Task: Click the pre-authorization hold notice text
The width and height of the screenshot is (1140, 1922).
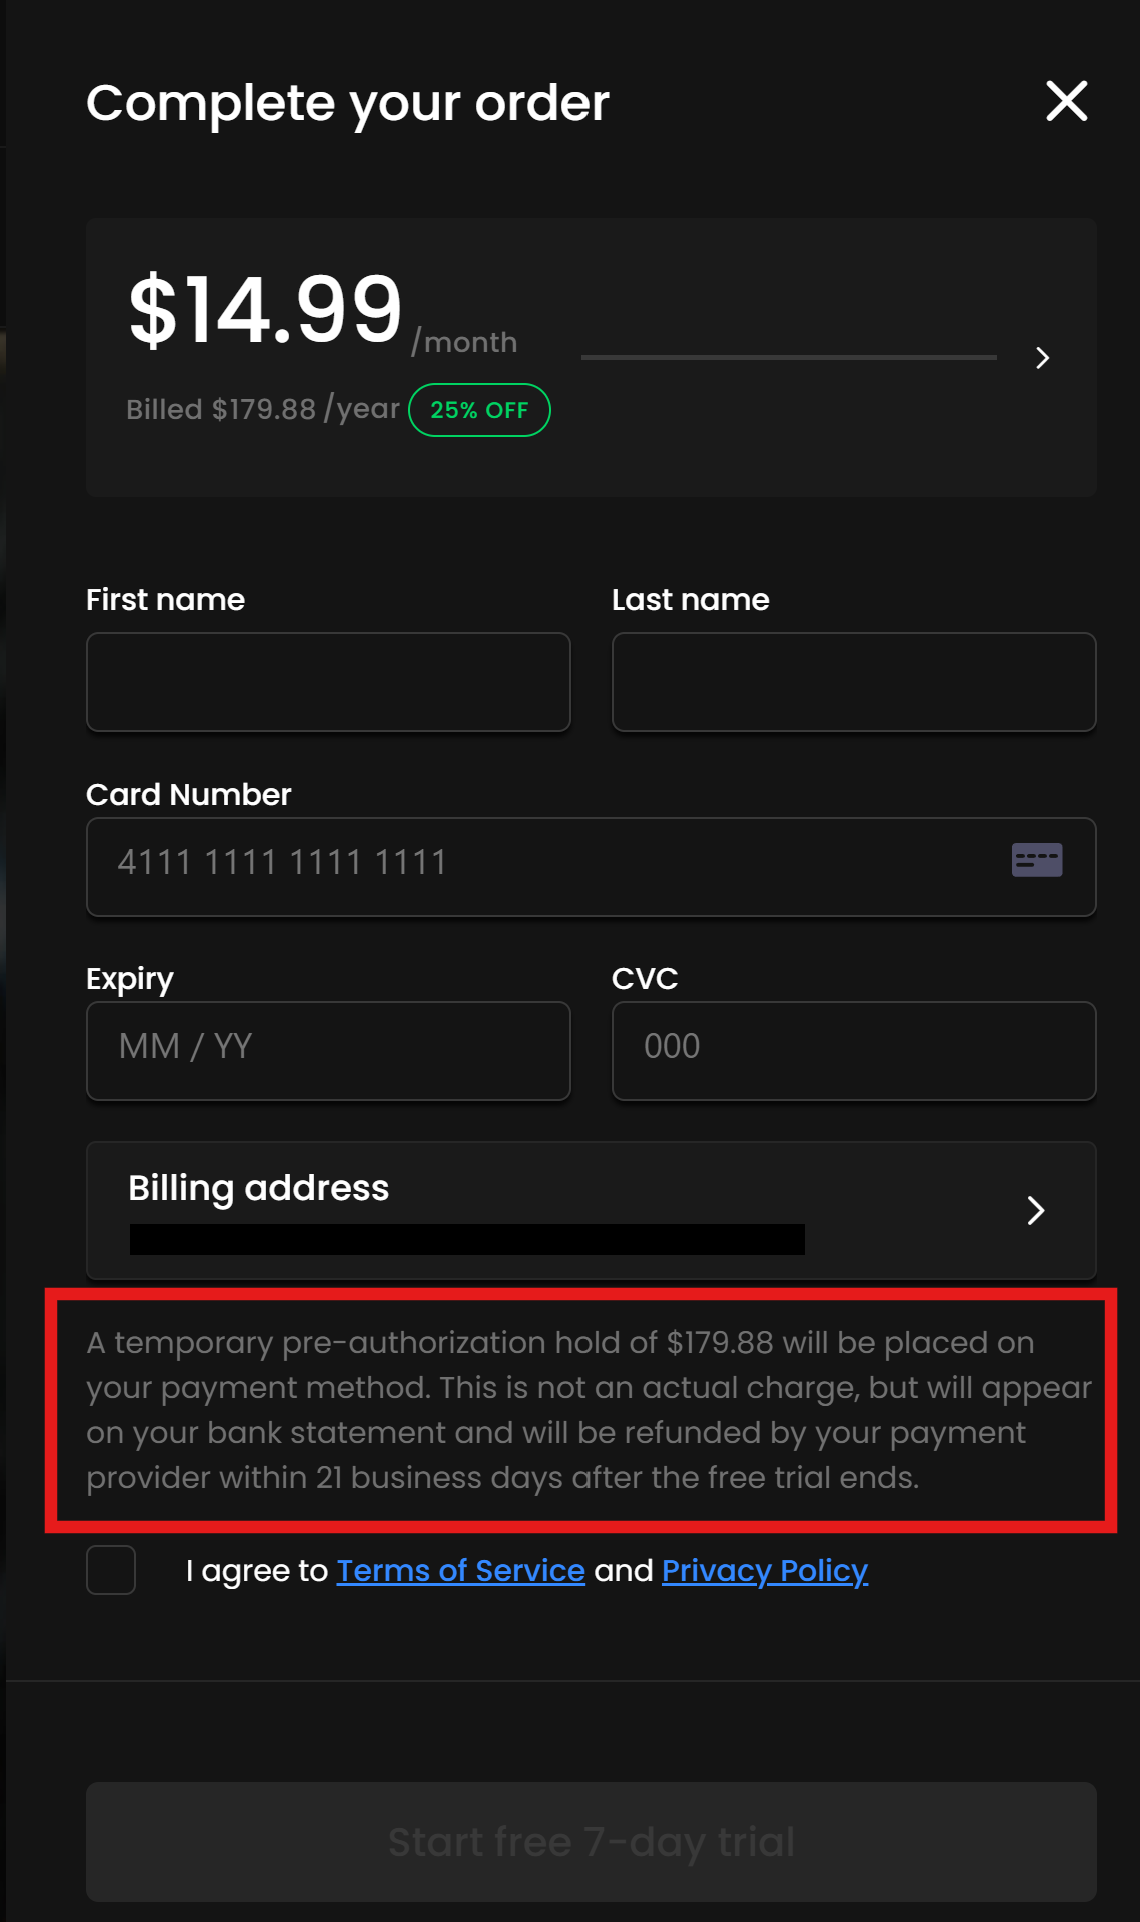Action: tap(580, 1410)
